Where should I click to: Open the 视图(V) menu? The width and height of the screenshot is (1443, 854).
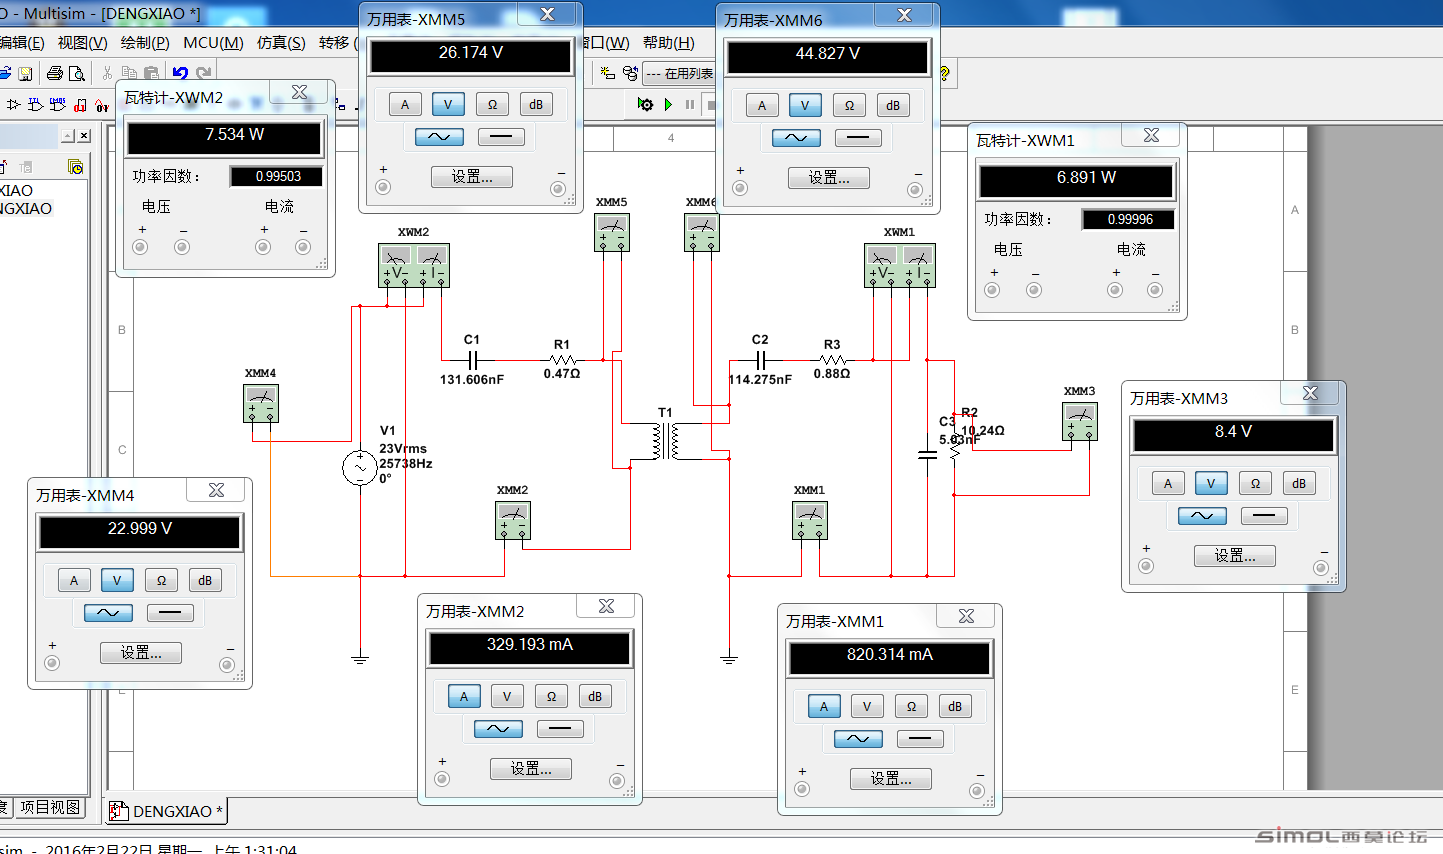pos(82,43)
